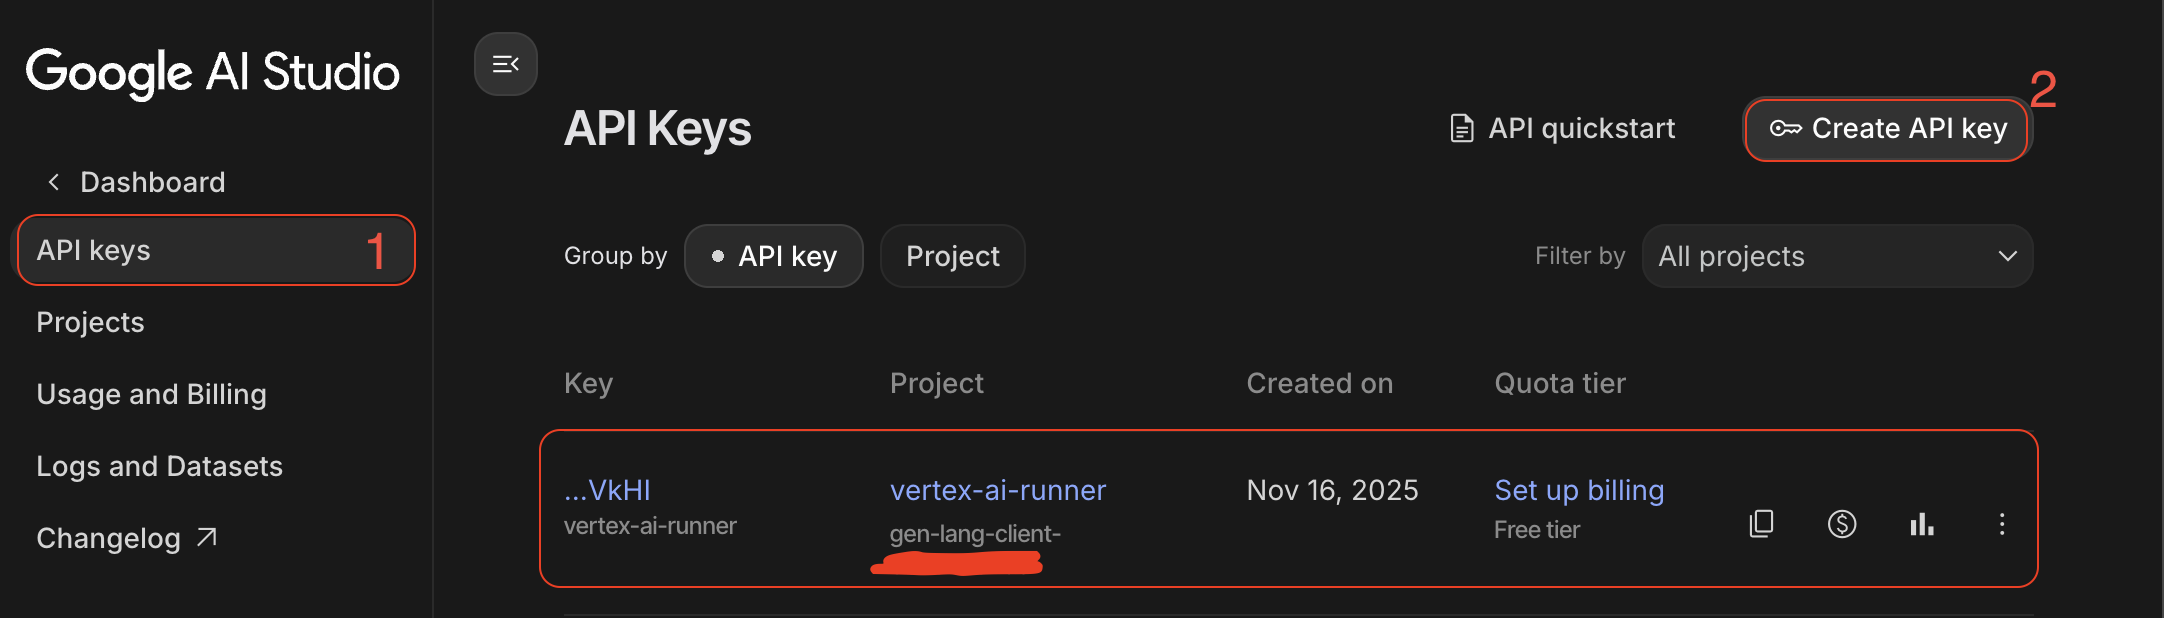Open the vertex-ai-runner project link
2164x618 pixels.
pyautogui.click(x=998, y=490)
